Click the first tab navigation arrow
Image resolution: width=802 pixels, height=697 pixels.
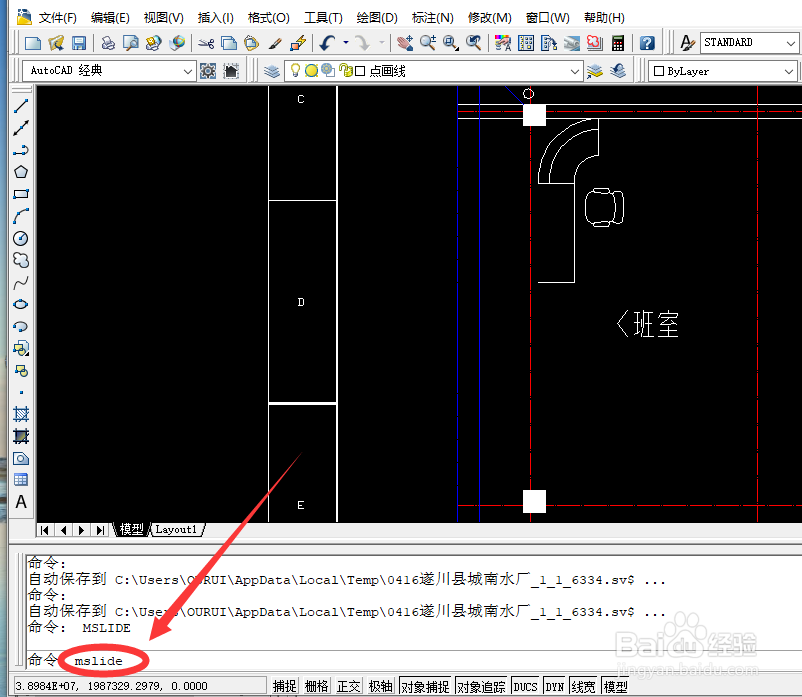[45, 530]
